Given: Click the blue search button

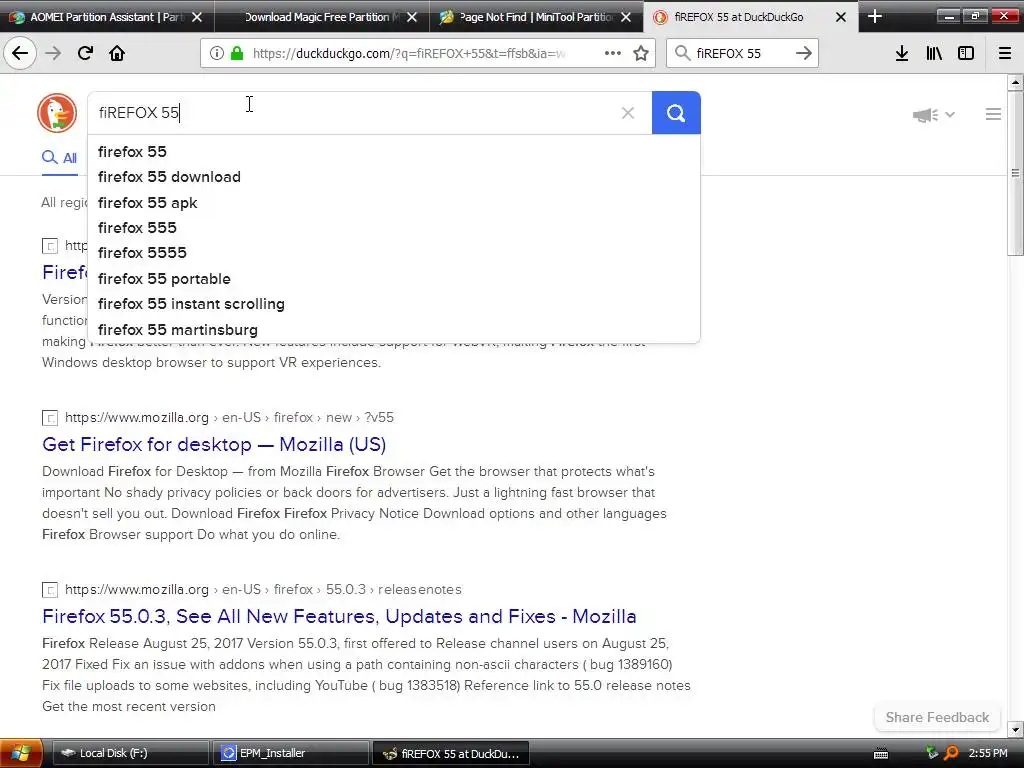Looking at the screenshot, I should [x=676, y=113].
